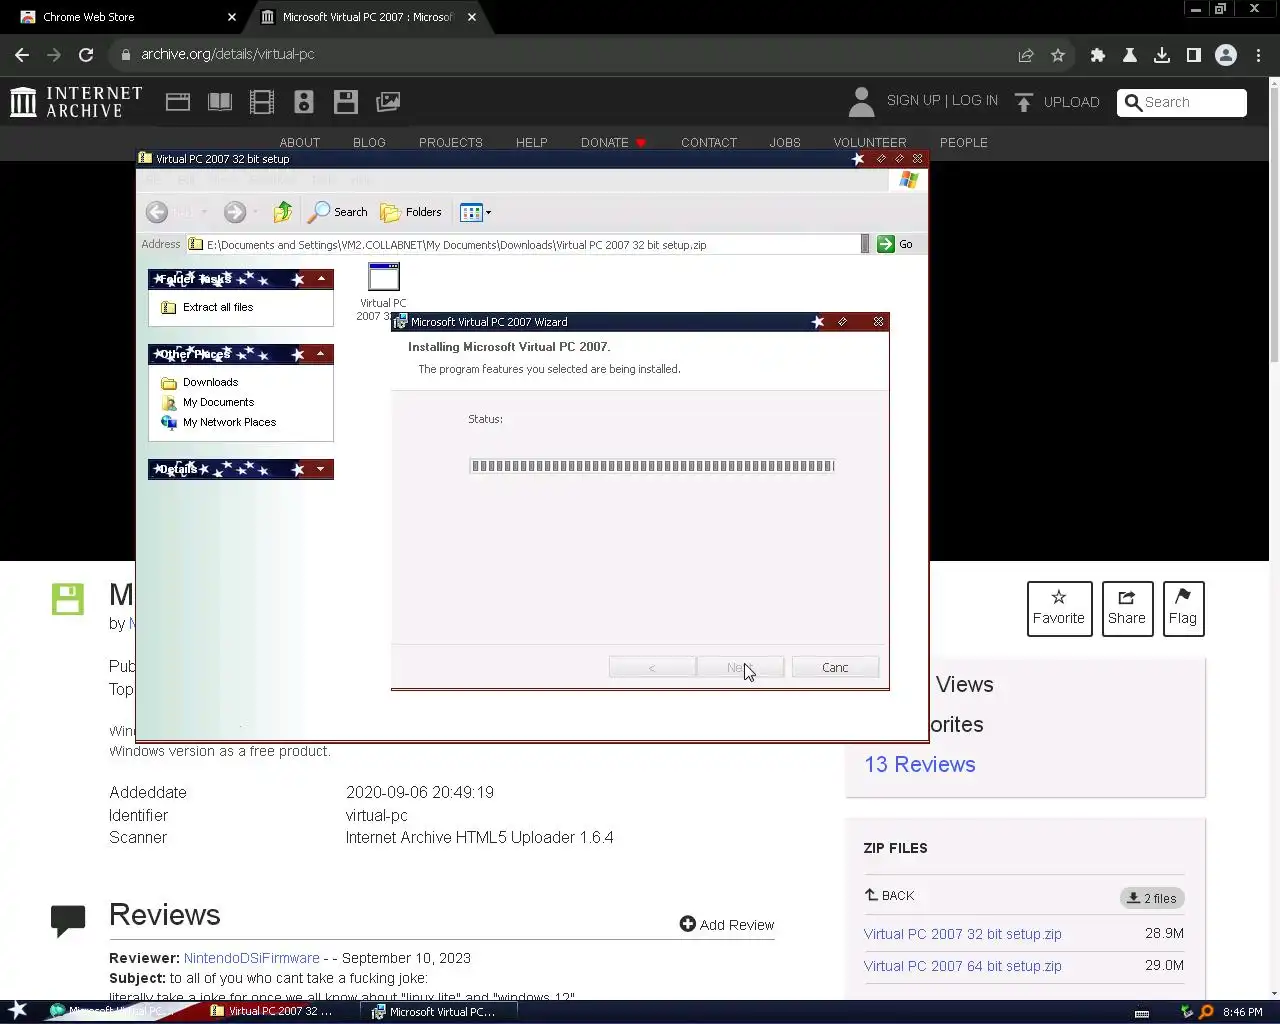The image size is (1280, 1024).
Task: Open the Explorer address bar dropdown
Action: [865, 244]
